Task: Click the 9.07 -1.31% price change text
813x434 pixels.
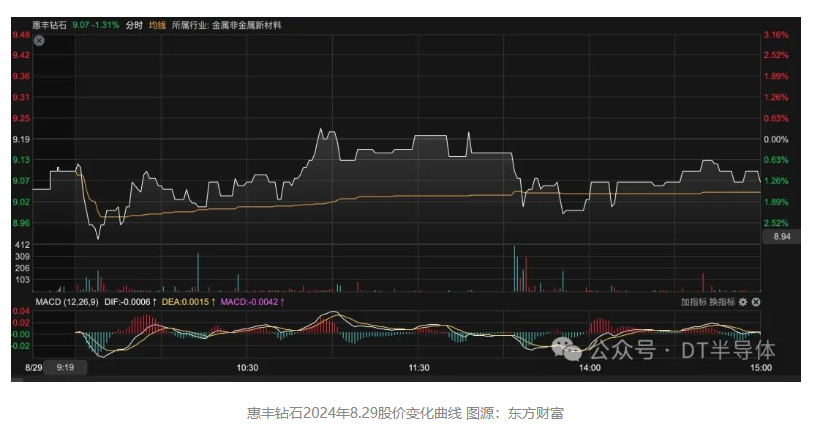Action: [95, 25]
